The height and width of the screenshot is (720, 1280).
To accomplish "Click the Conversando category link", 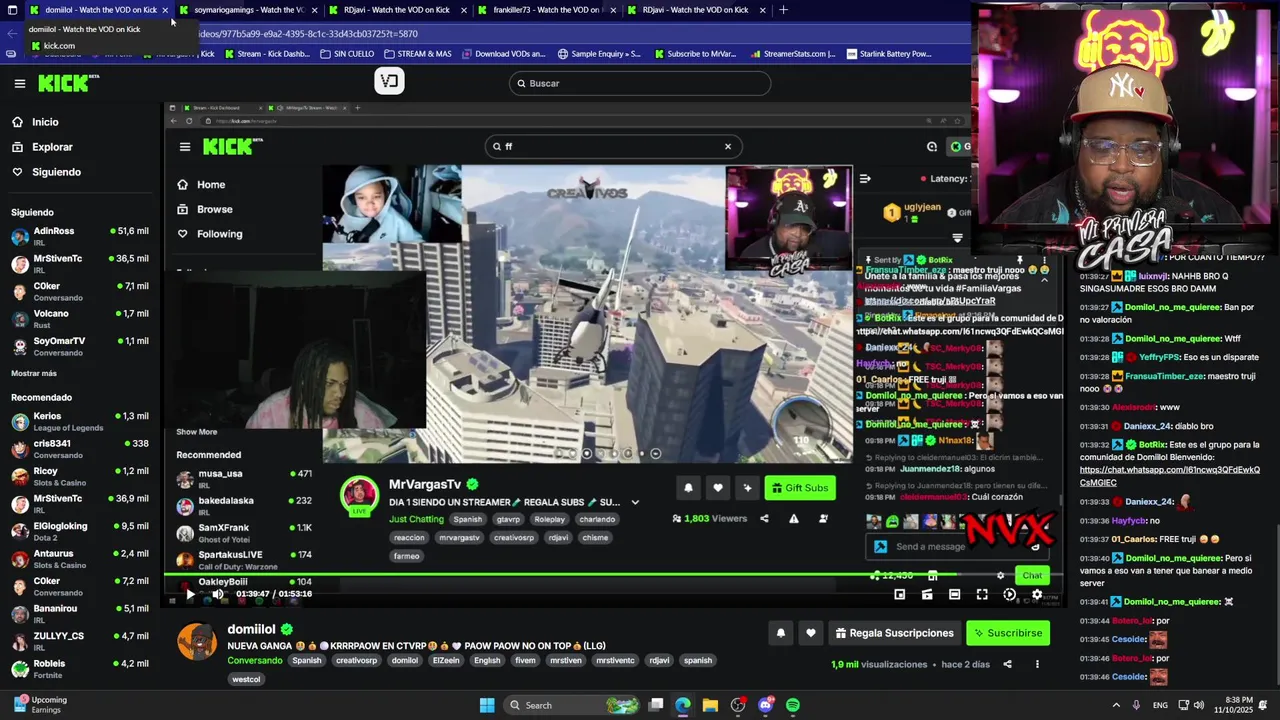I will pos(255,660).
